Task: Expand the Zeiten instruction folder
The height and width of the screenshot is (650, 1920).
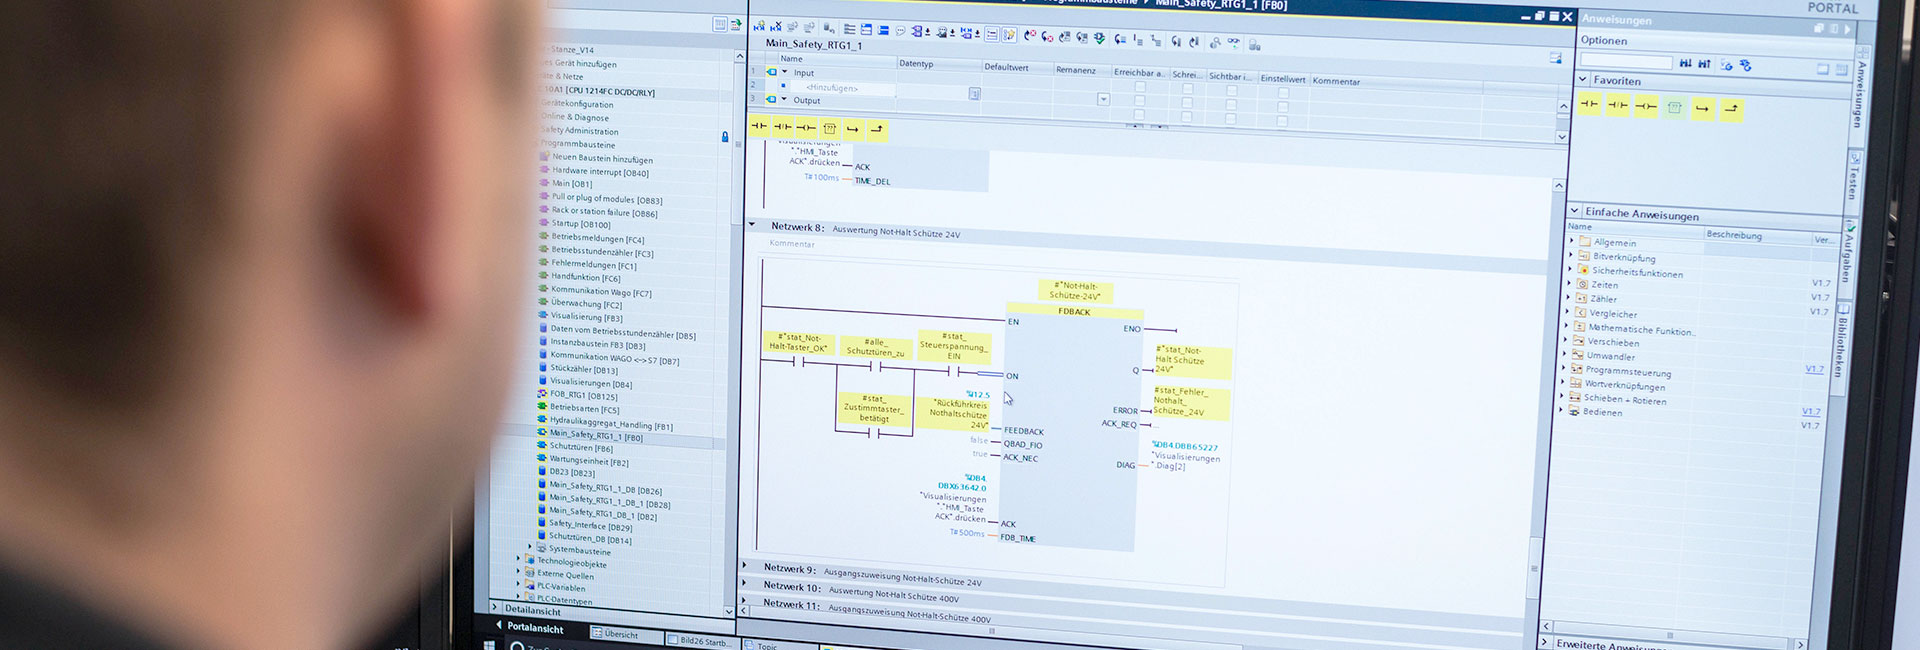Action: (1571, 284)
